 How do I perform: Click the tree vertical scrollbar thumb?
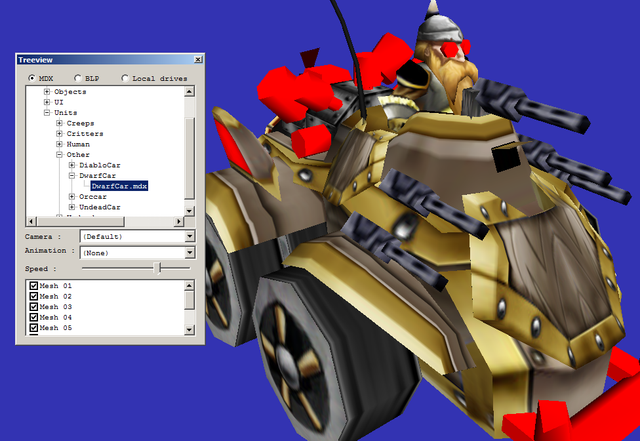pos(189,158)
